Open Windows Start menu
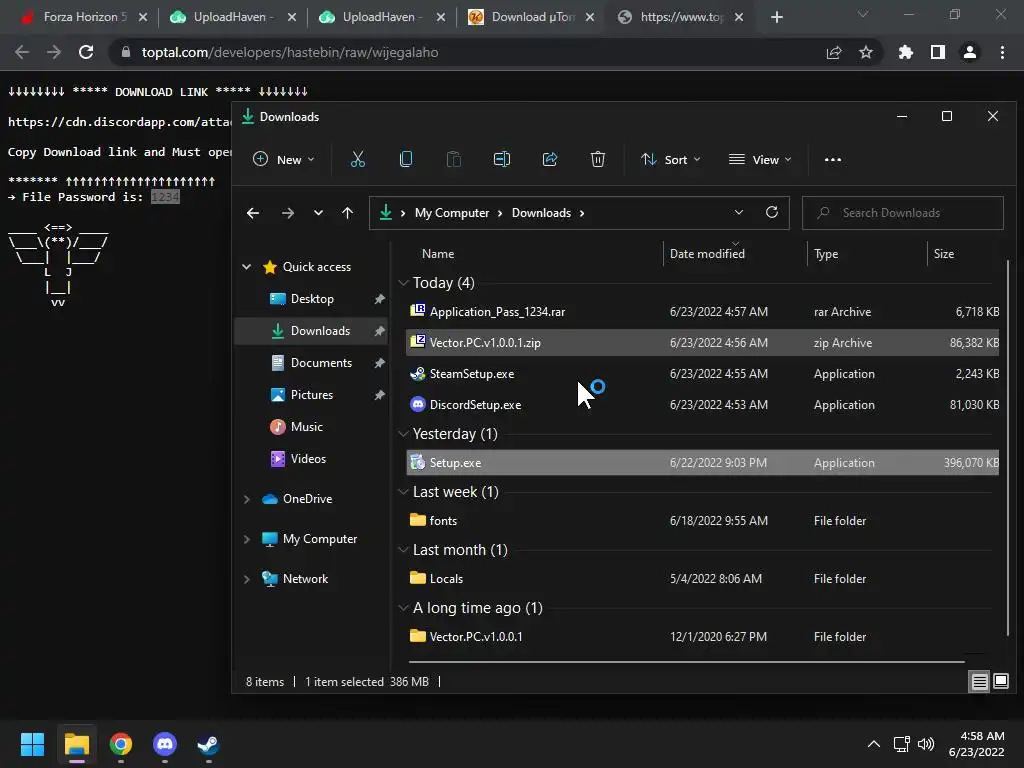This screenshot has width=1024, height=768. point(32,744)
